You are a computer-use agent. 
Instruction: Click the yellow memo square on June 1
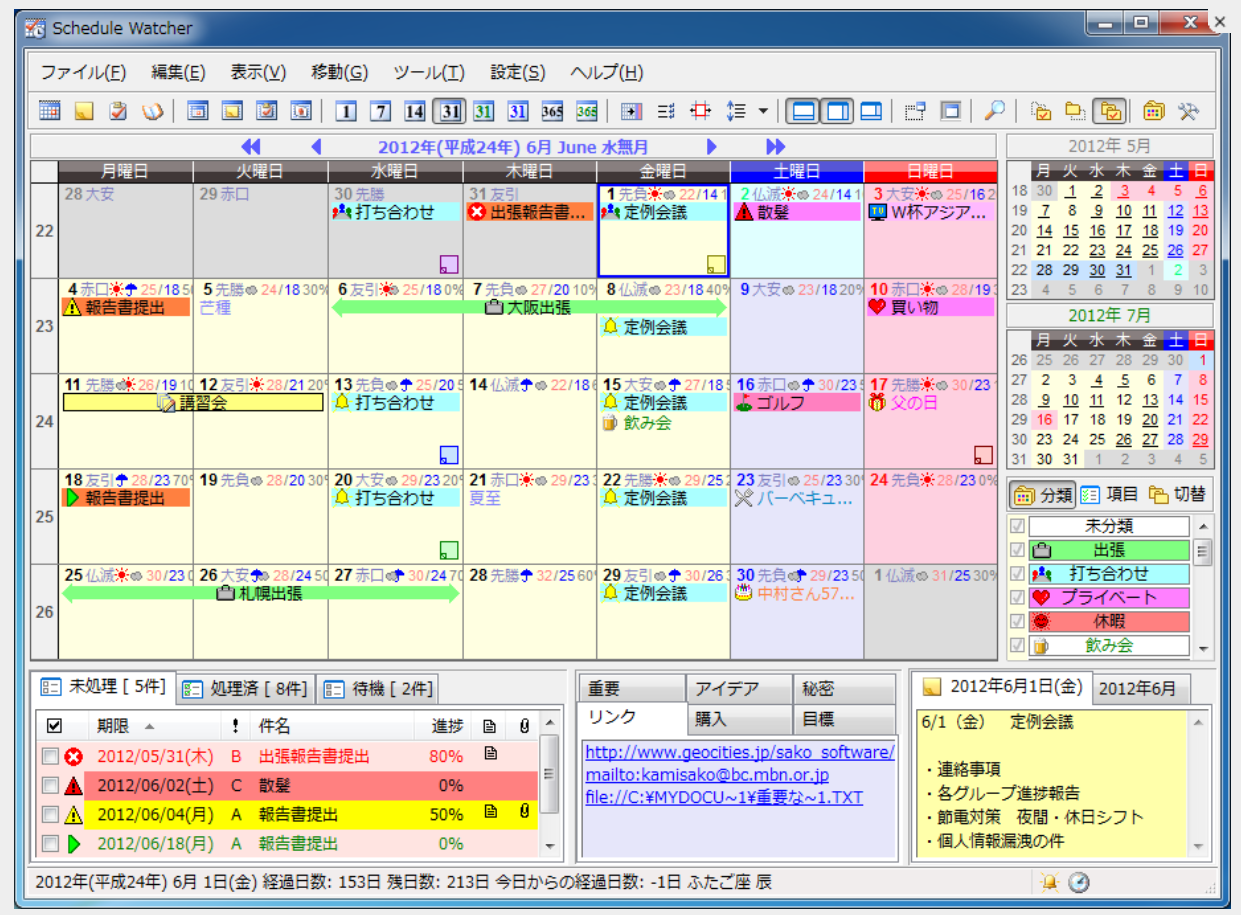coord(716,264)
